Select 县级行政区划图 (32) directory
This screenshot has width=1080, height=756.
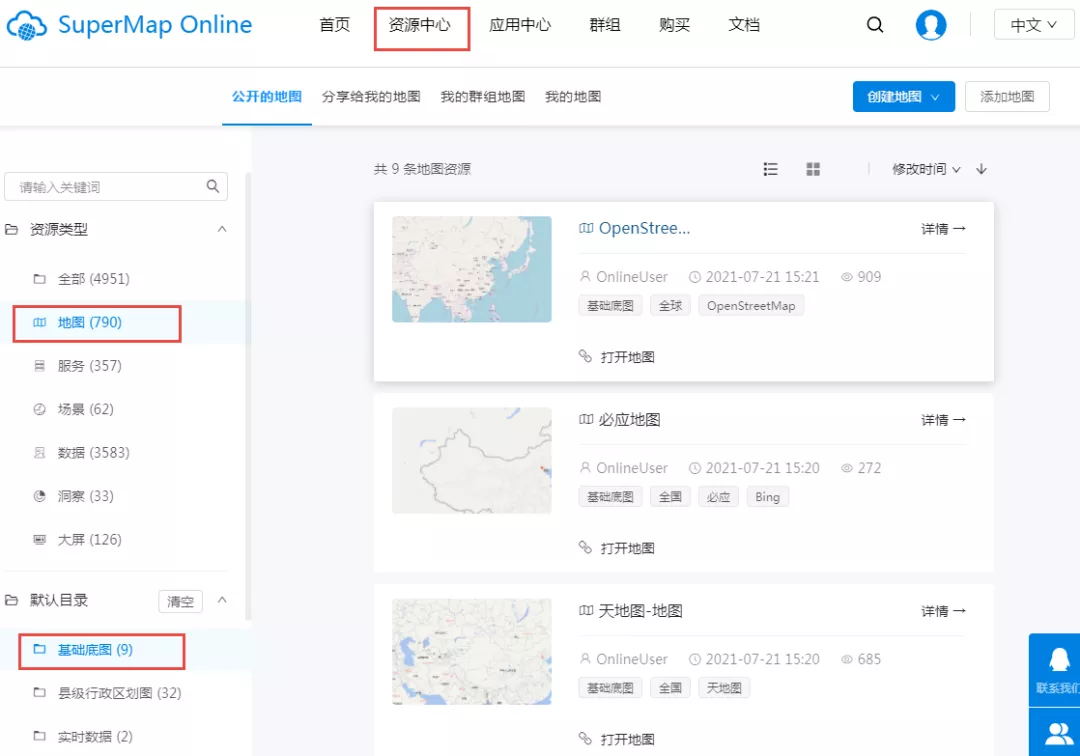click(119, 693)
